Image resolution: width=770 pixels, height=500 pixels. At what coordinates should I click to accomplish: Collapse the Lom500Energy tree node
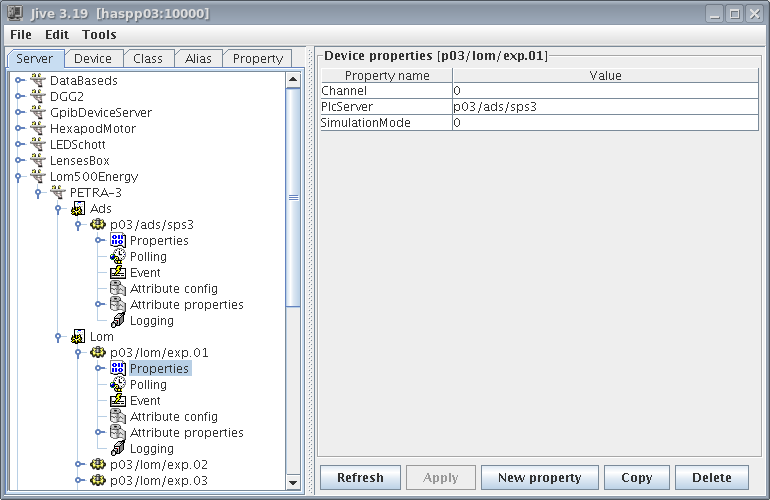tap(18, 177)
